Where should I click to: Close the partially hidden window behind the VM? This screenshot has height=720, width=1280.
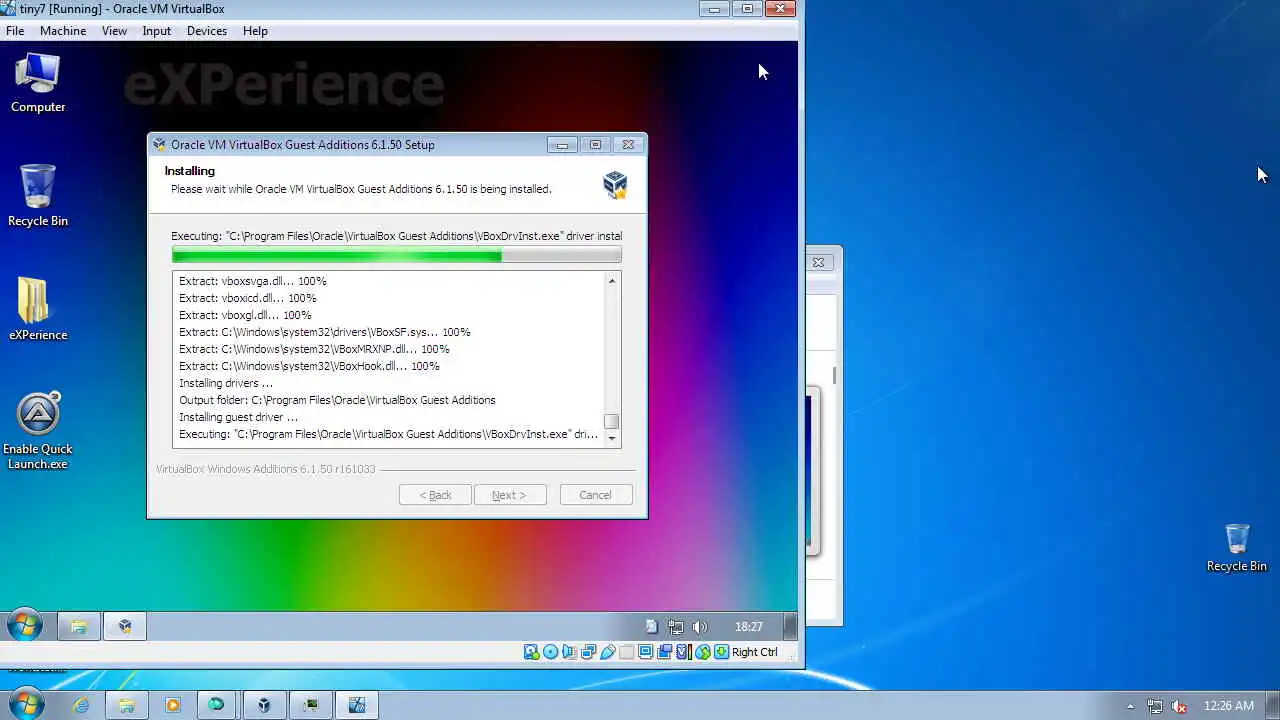[818, 262]
